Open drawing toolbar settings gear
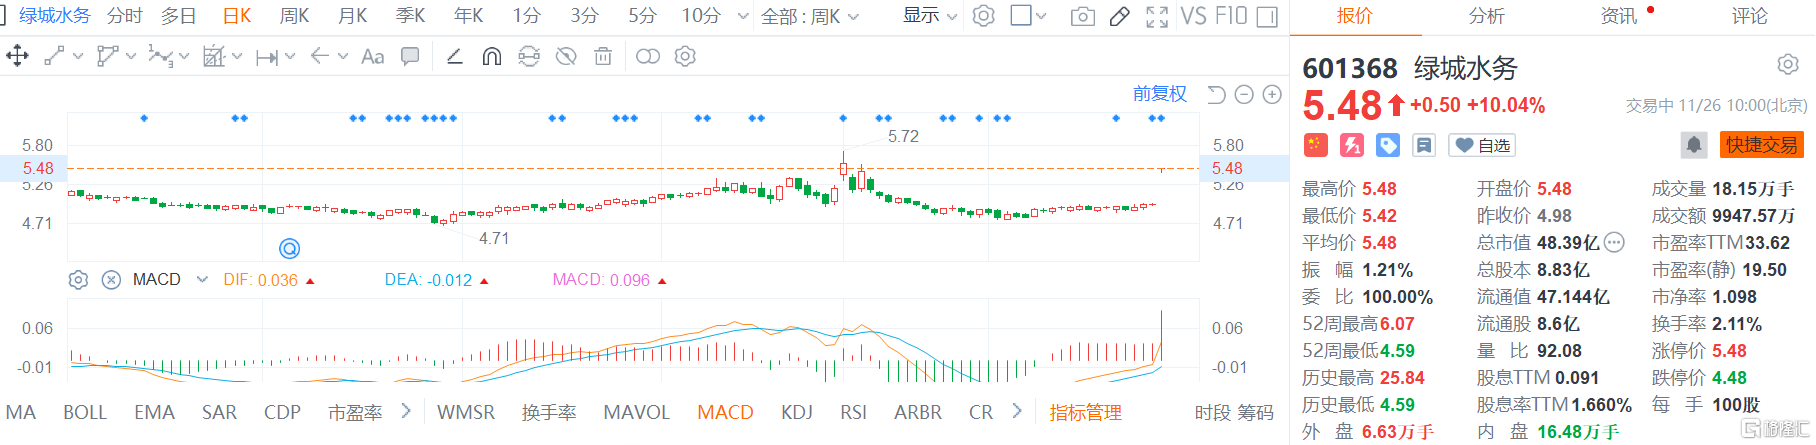 [685, 56]
